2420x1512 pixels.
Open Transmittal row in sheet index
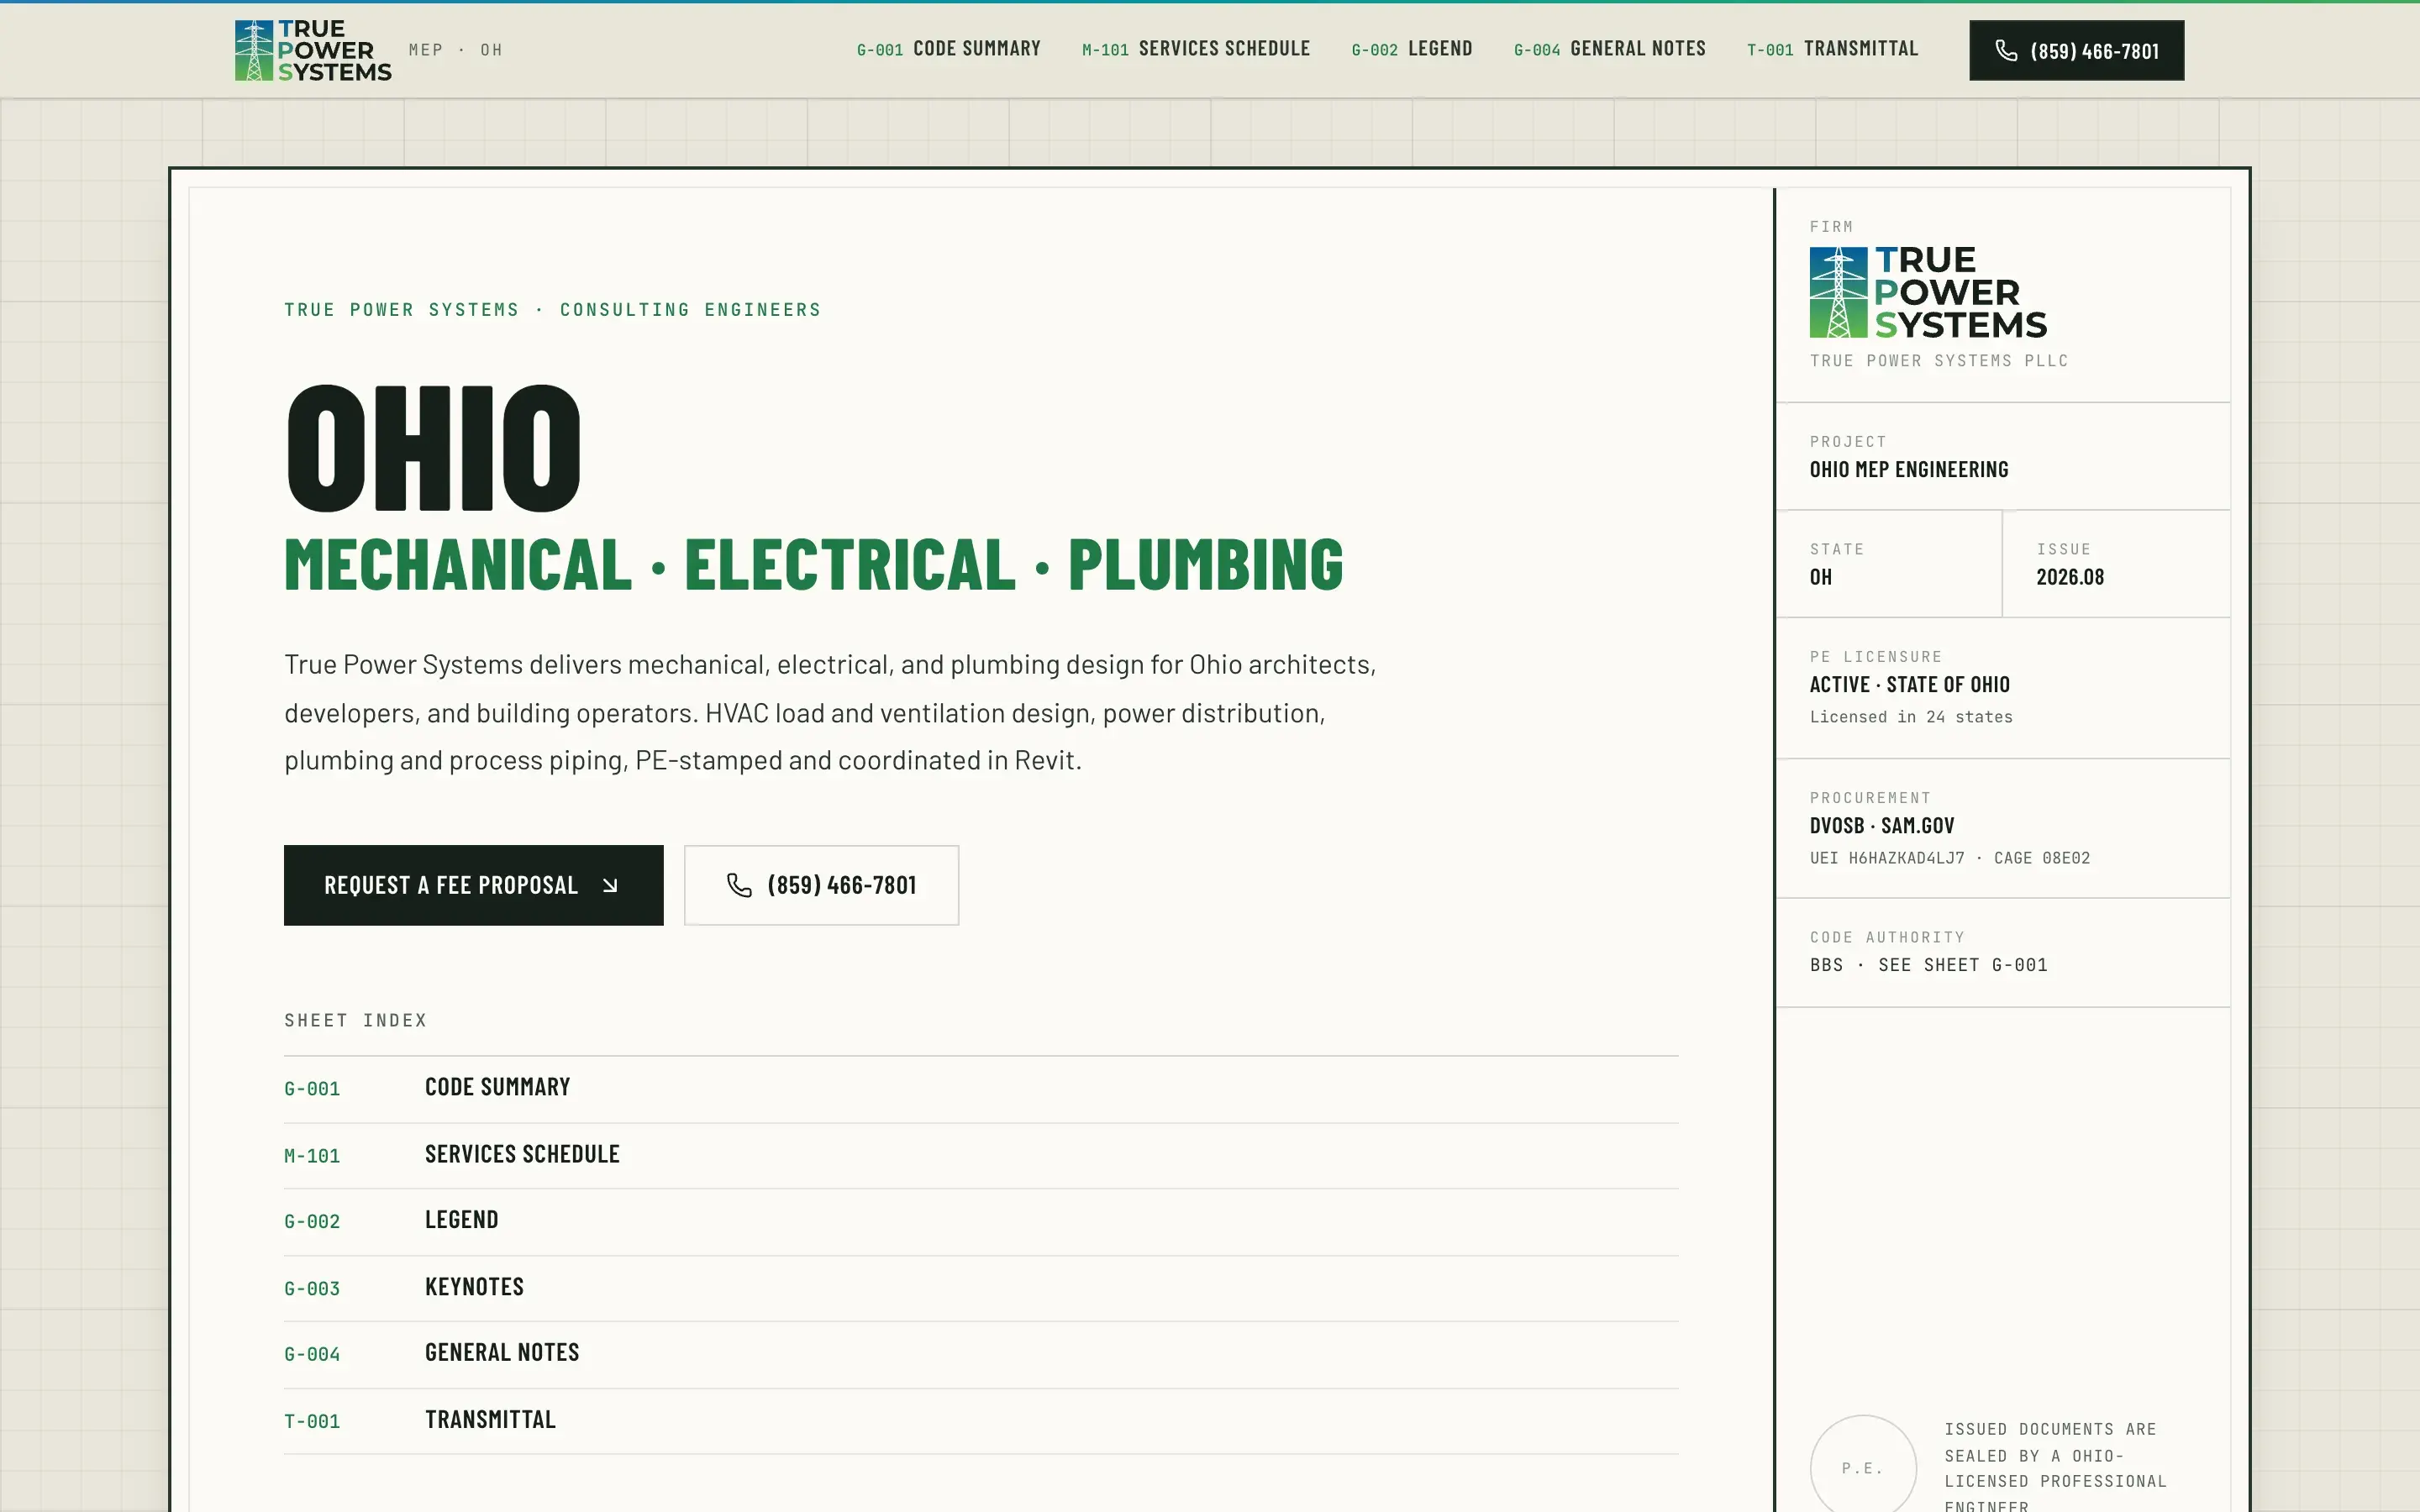tap(981, 1421)
